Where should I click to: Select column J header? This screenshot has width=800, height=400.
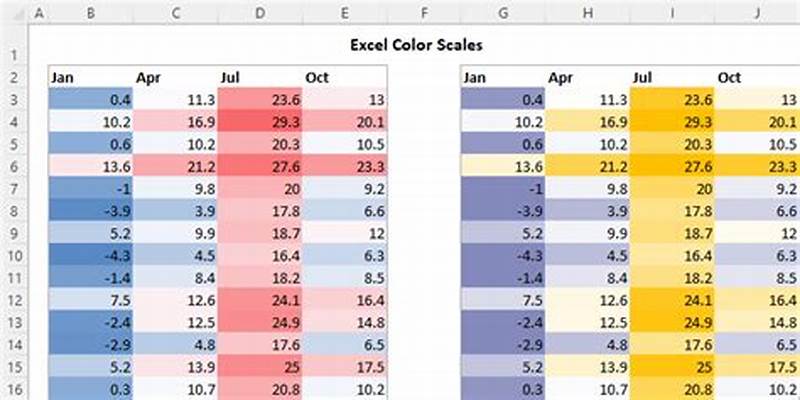(x=757, y=14)
